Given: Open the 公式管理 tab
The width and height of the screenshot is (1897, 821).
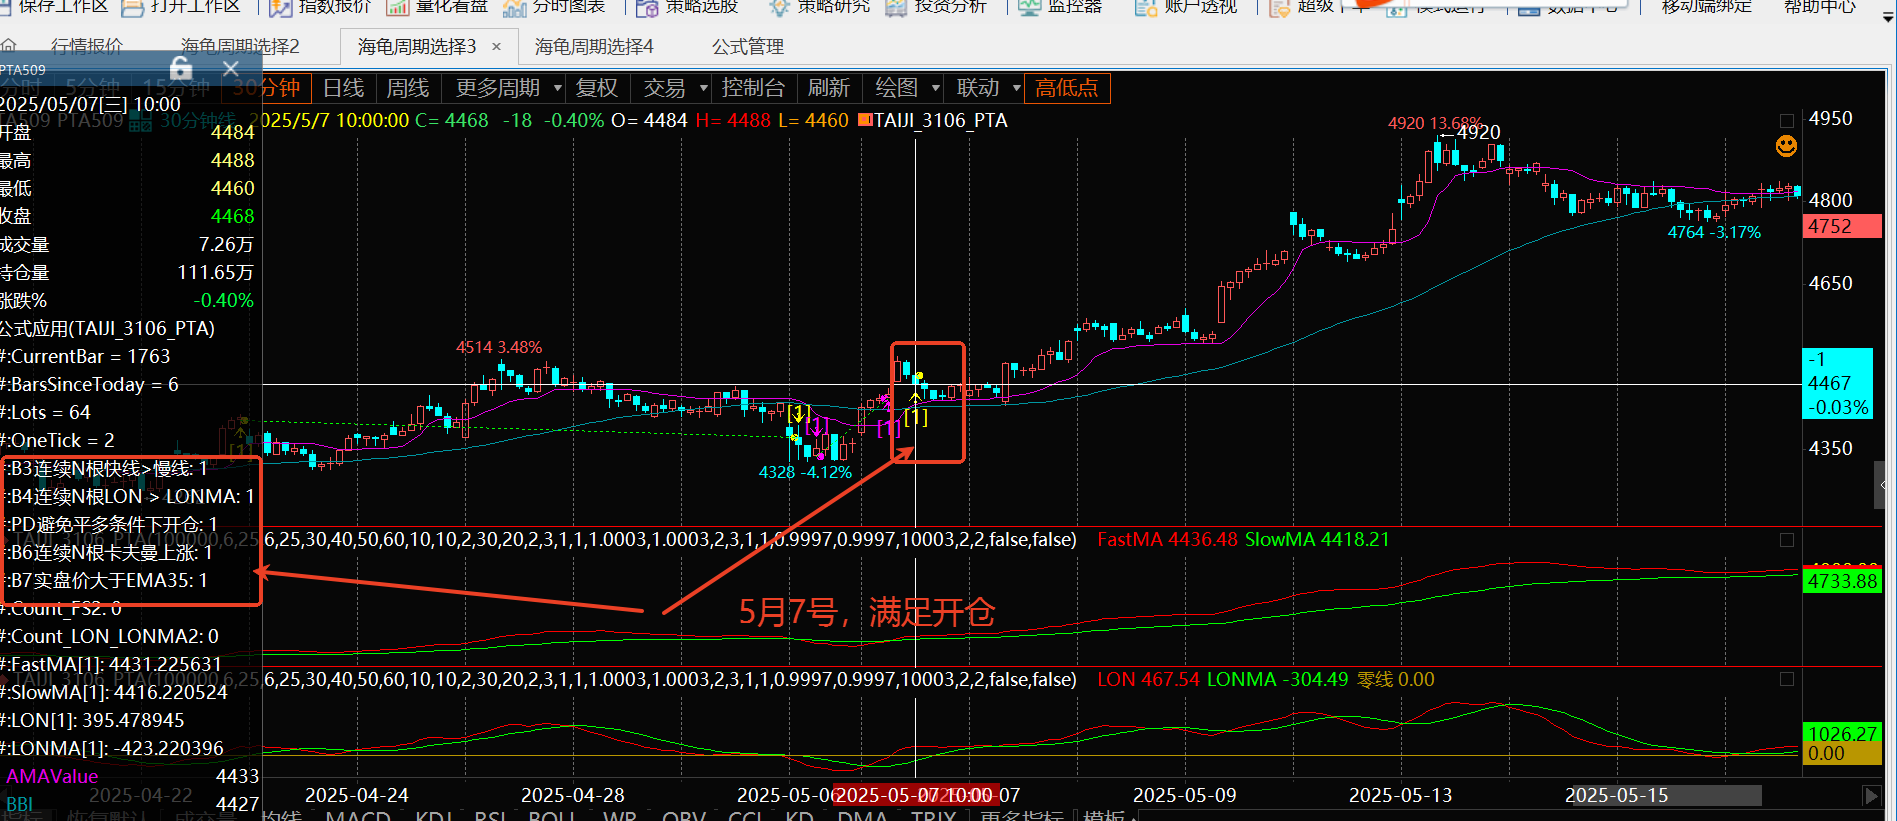Looking at the screenshot, I should (x=747, y=47).
